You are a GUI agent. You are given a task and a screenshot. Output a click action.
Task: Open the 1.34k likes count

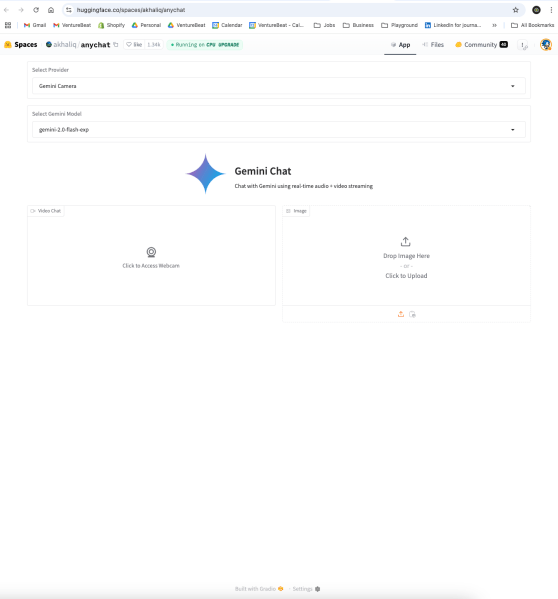pyautogui.click(x=154, y=45)
